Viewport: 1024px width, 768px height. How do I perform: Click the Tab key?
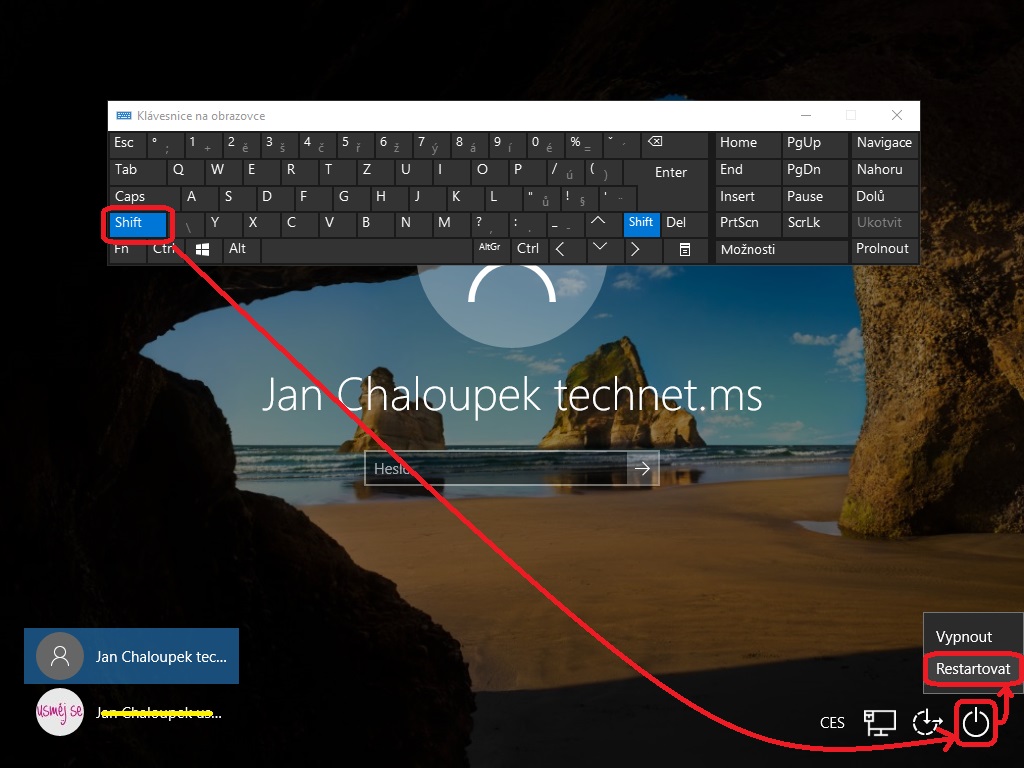[137, 170]
